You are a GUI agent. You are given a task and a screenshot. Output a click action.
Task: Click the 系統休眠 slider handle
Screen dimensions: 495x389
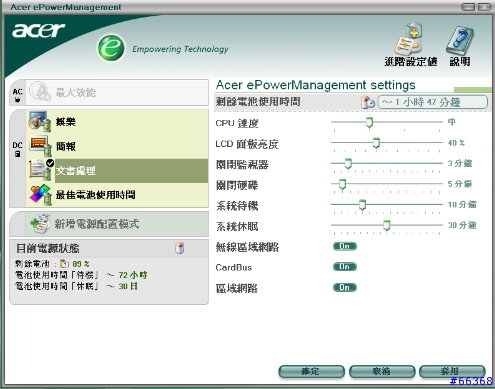point(386,225)
